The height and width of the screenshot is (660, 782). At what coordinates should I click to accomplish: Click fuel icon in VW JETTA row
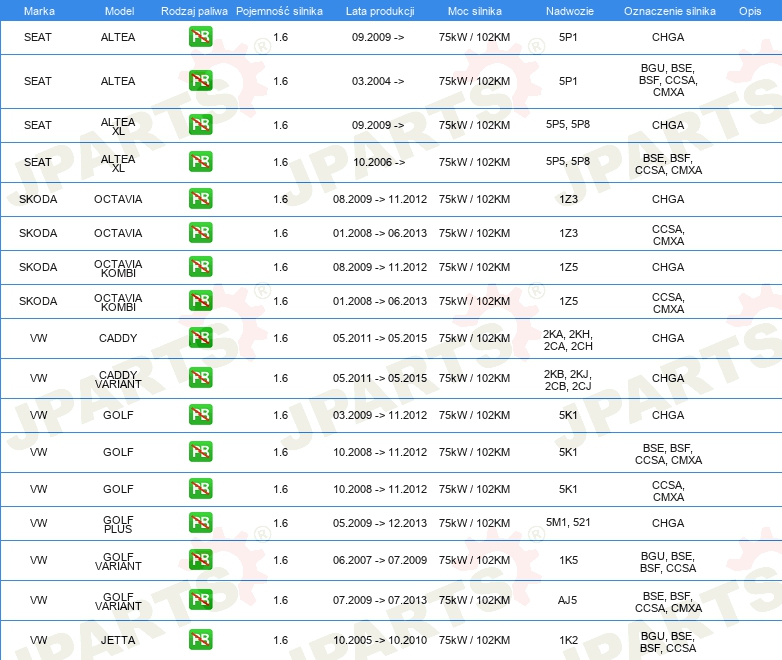[200, 640]
